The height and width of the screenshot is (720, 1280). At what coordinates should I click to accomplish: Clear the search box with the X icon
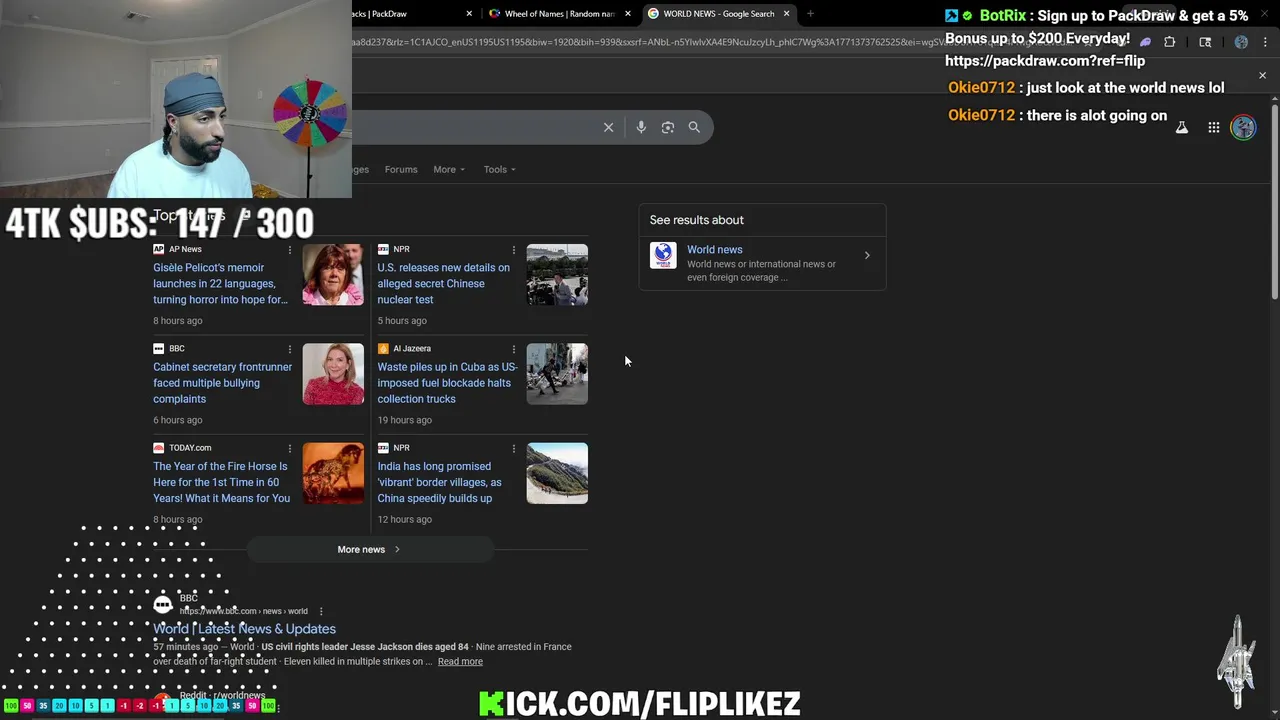tap(608, 127)
